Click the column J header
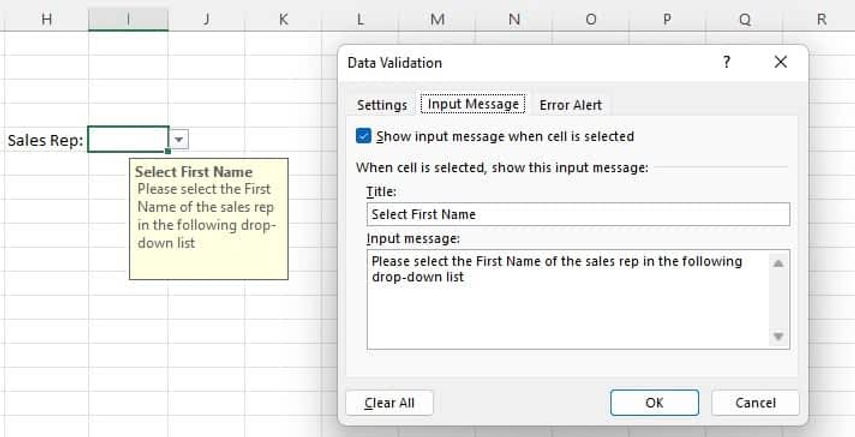Viewport: 855px width, 437px height. coord(206,18)
